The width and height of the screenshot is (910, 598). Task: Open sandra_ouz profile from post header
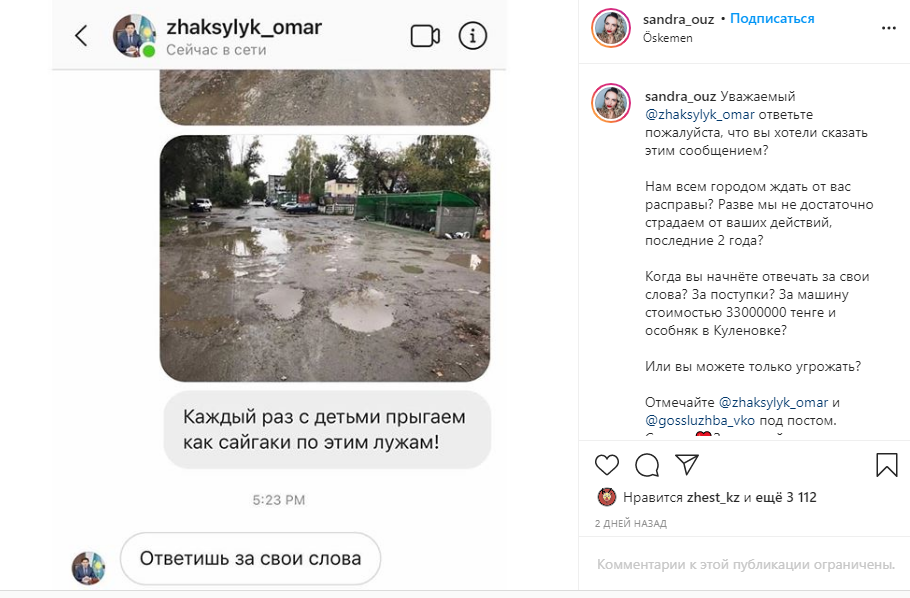pos(678,19)
